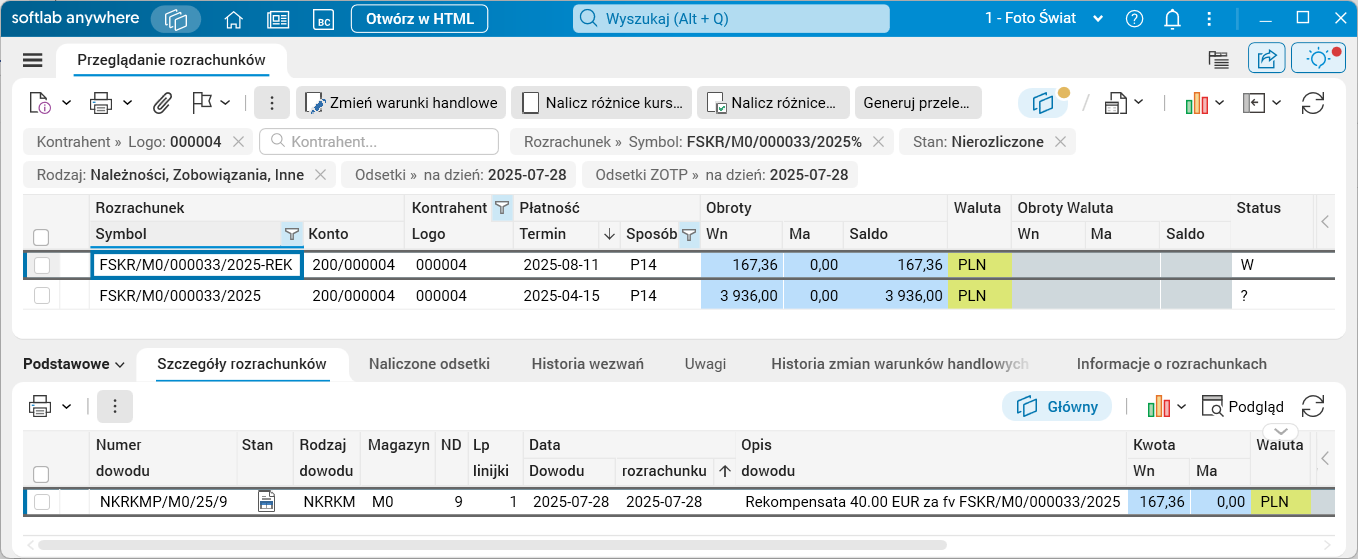Screen dimensions: 1358x559
Task: Click the document info icon in top toolbar
Action: tap(40, 102)
